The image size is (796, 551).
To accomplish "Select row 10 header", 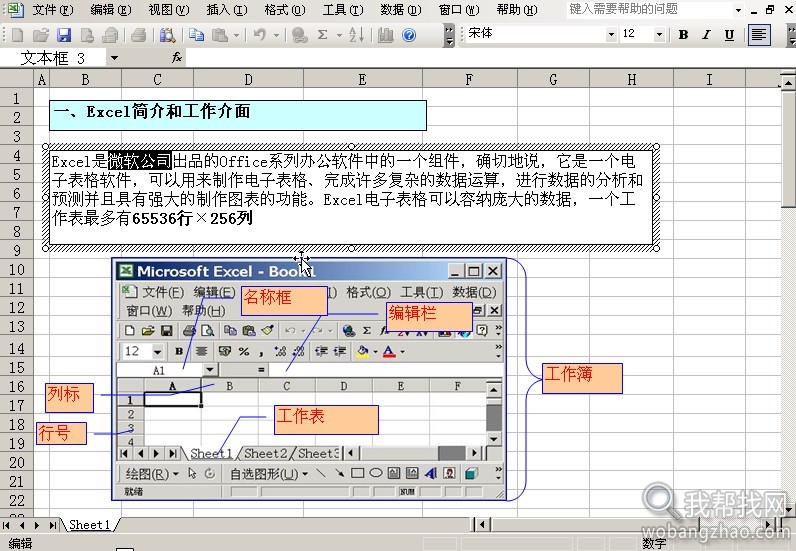I will 17,270.
